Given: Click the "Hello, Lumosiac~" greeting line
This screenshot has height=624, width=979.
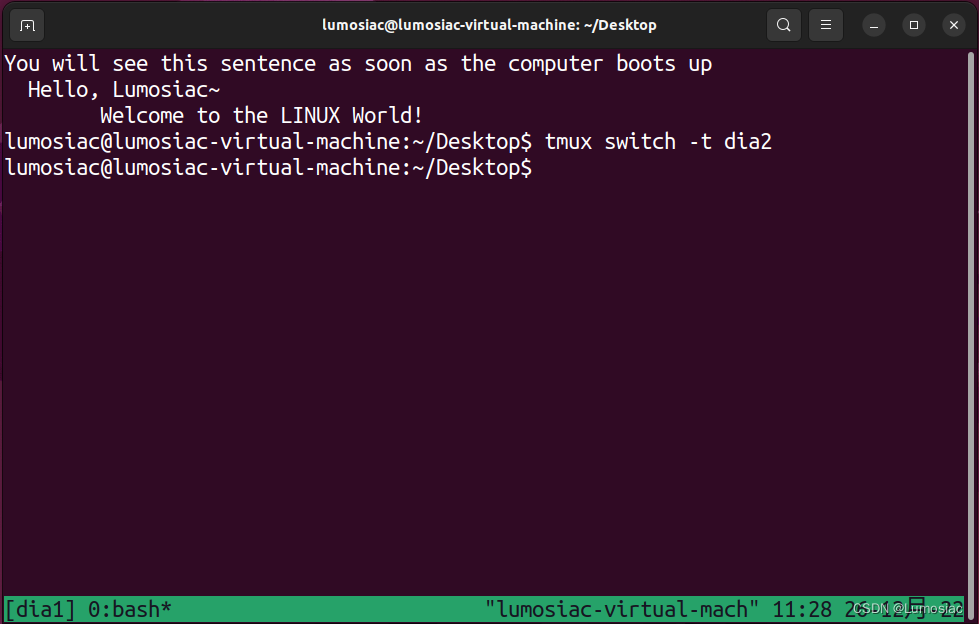Looking at the screenshot, I should (x=123, y=90).
